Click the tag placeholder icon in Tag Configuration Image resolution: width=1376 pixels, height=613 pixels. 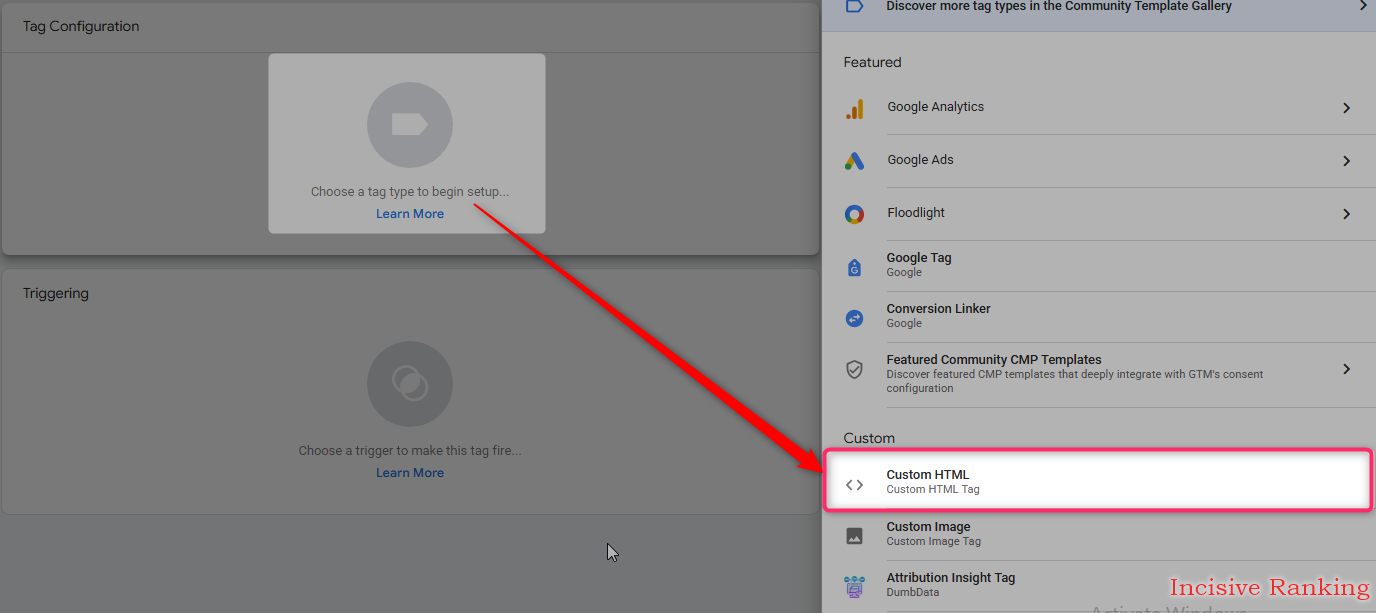pos(410,125)
